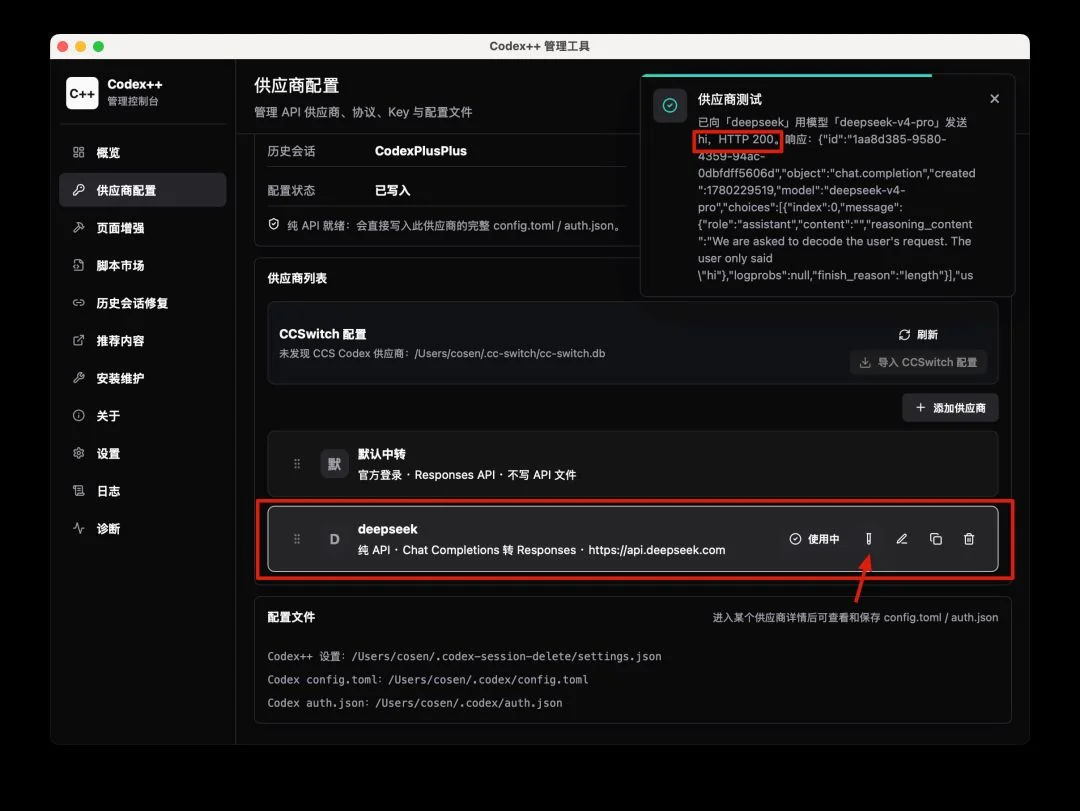The height and width of the screenshot is (811, 1080).
Task: Refresh the CCSwitch 配置
Action: coord(918,334)
